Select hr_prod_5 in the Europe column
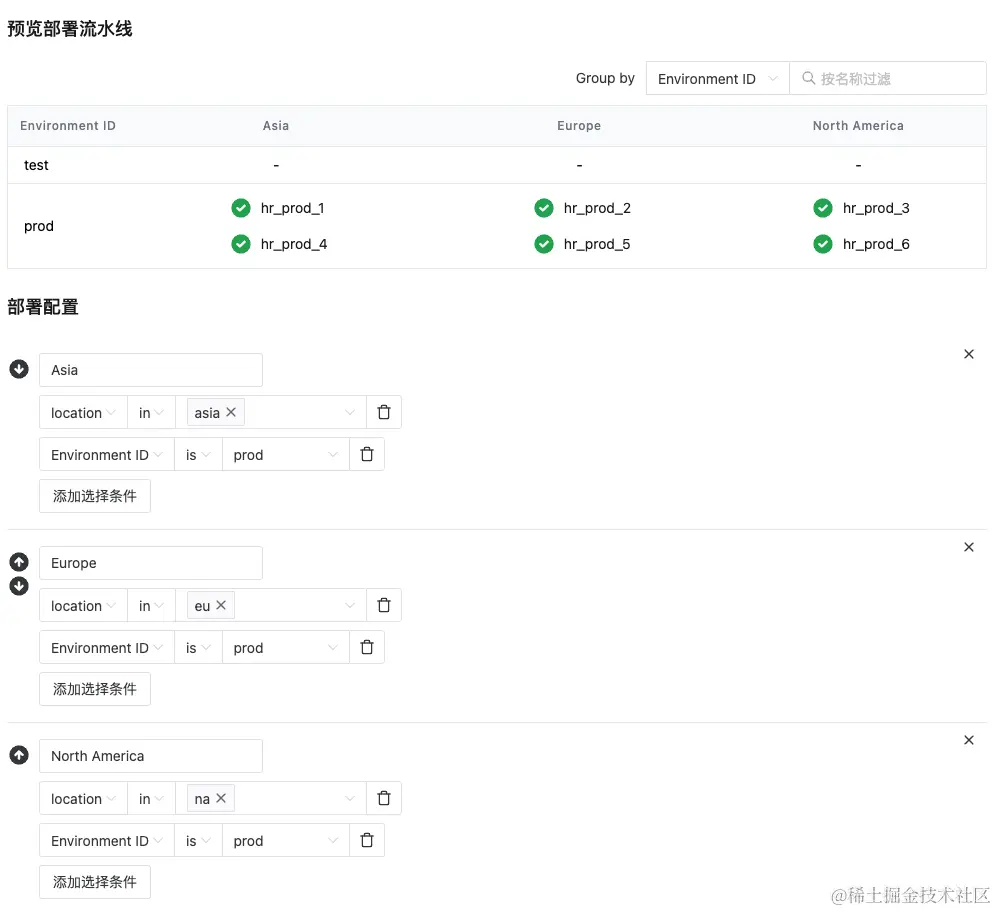This screenshot has height=912, width=997. click(x=597, y=244)
